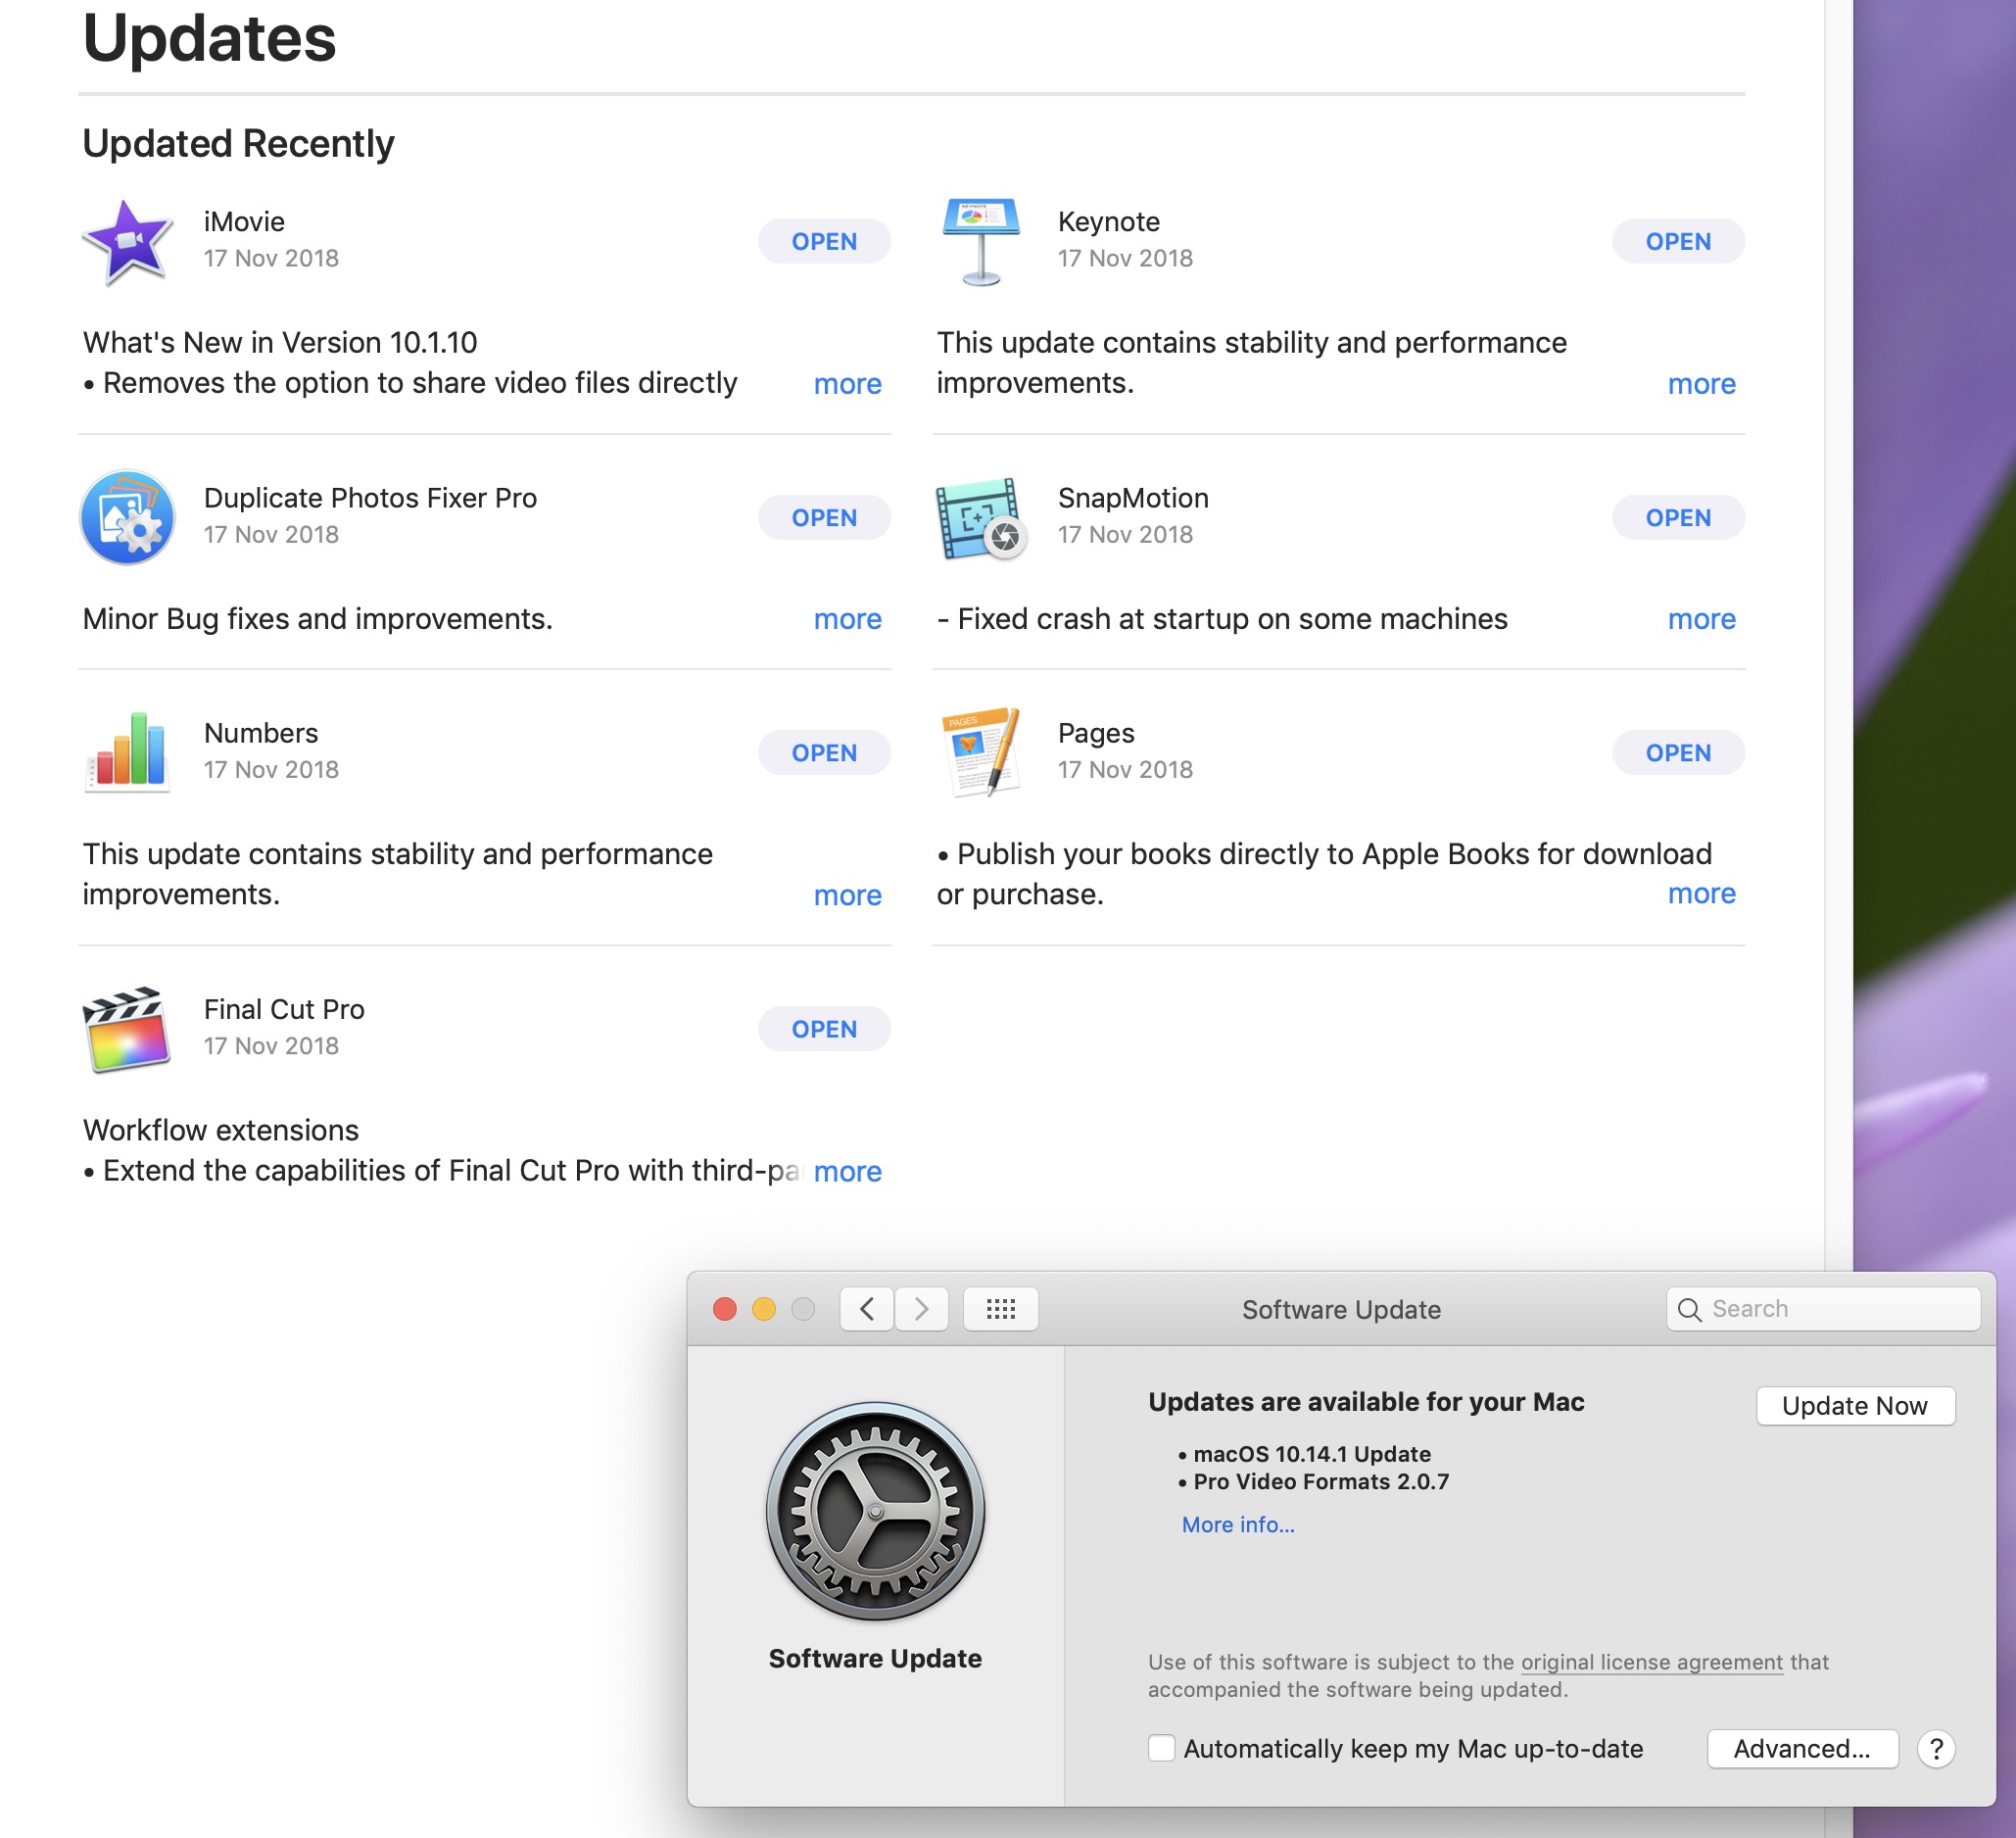Image resolution: width=2016 pixels, height=1838 pixels.
Task: Expand iMovie update notes with more
Action: [x=847, y=383]
